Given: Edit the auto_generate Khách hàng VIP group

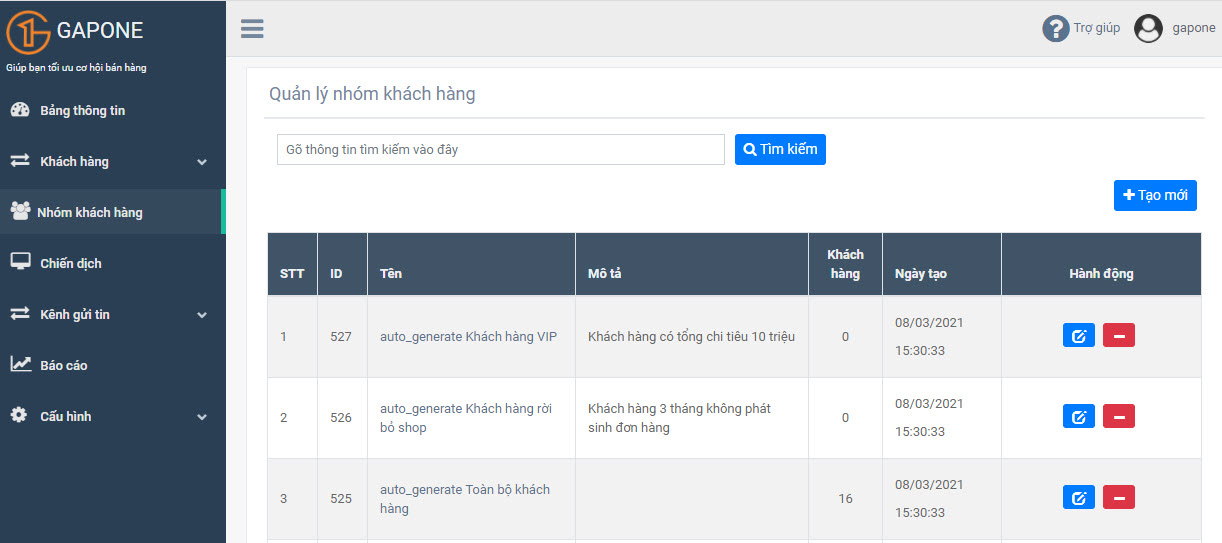Looking at the screenshot, I should [1078, 336].
